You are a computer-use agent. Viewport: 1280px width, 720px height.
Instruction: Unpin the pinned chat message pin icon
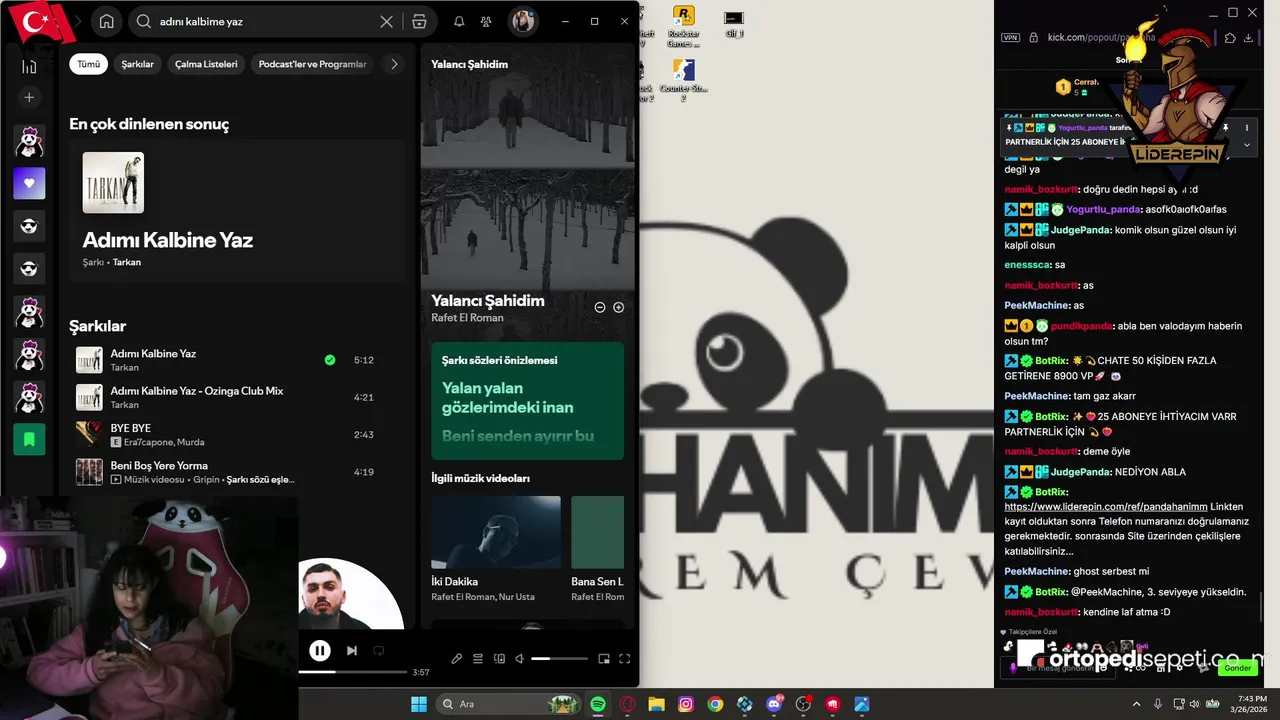[x=1225, y=128]
